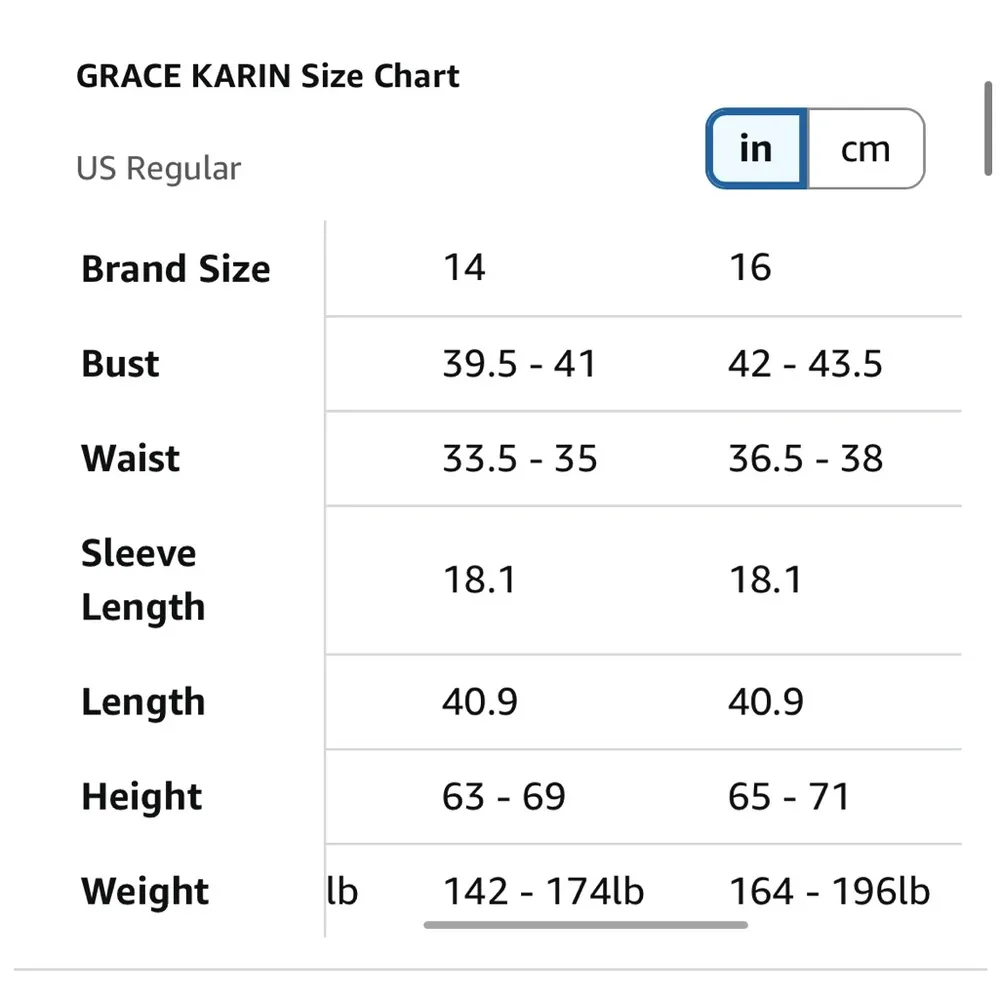The image size is (1000, 1000).
Task: Click the Bust row label
Action: click(119, 364)
